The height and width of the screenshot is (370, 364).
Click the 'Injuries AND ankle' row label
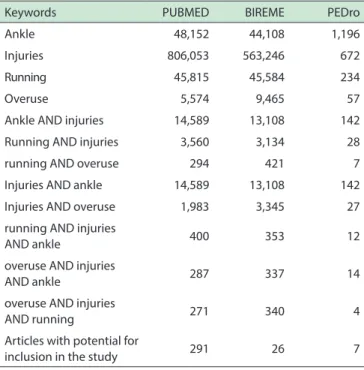(x=53, y=185)
